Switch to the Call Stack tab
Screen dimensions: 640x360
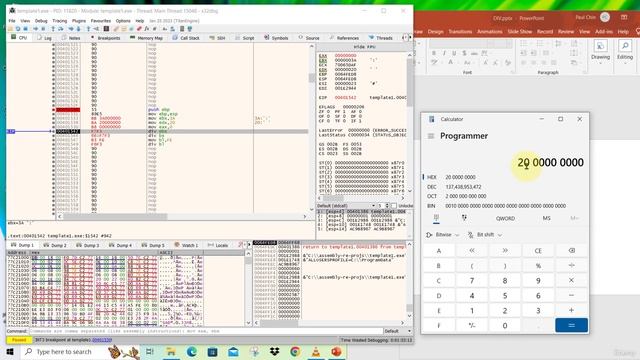click(x=186, y=38)
